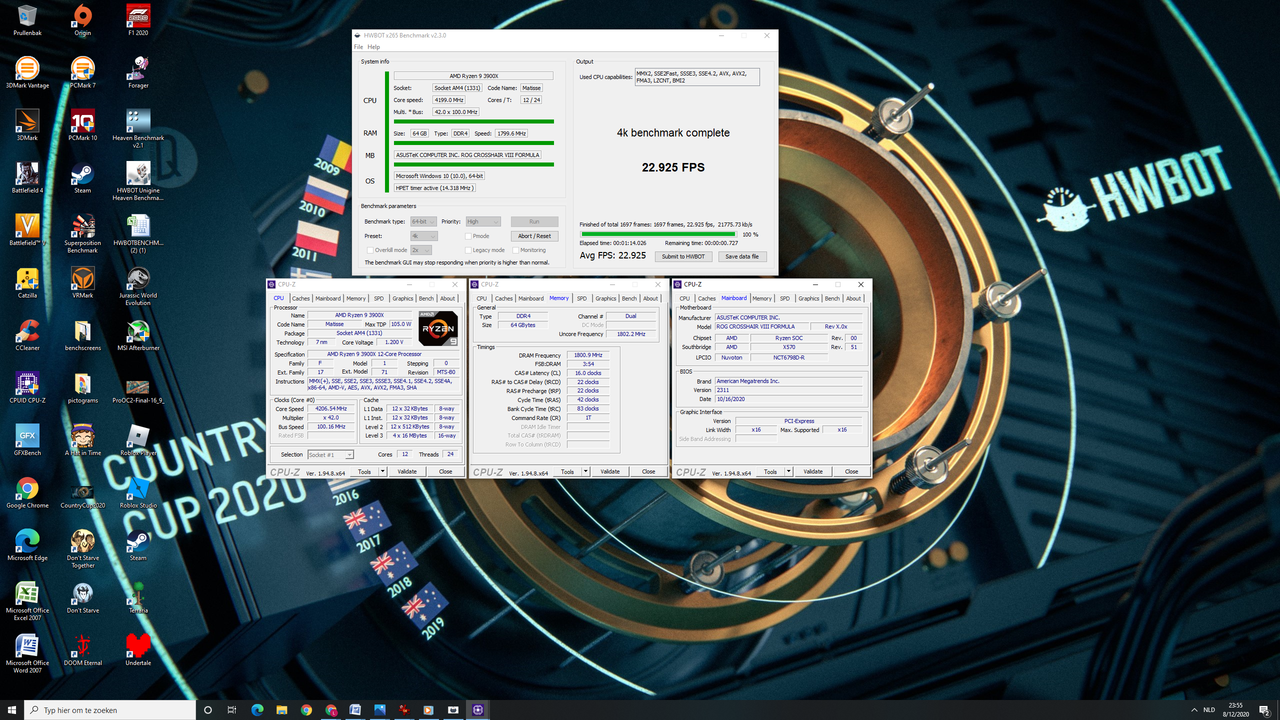Image resolution: width=1280 pixels, height=720 pixels.
Task: Toggle the Overkill mode checkbox
Action: coord(369,250)
